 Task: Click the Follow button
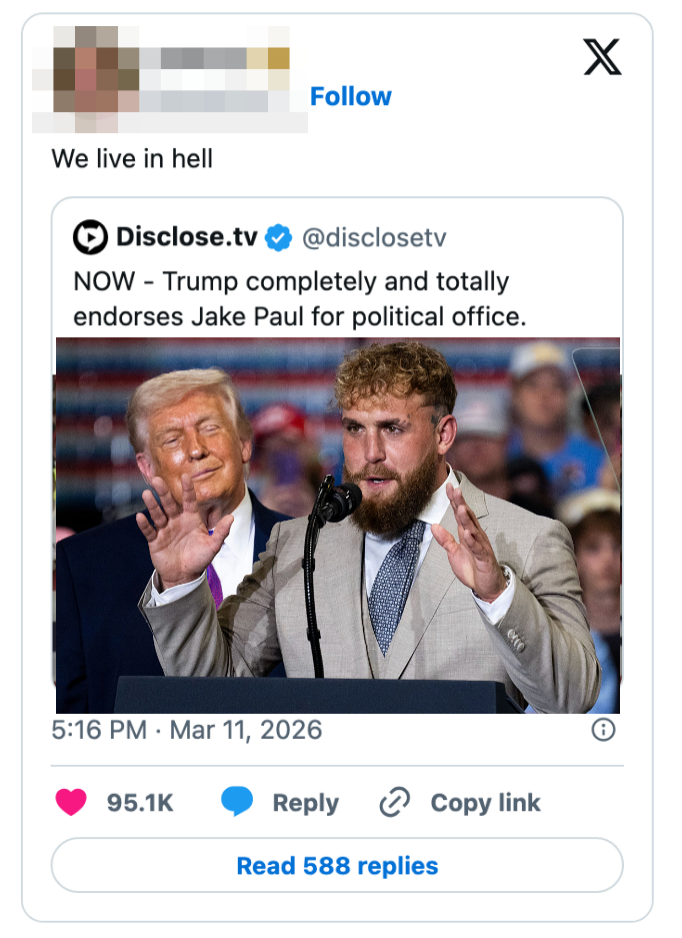pos(351,97)
